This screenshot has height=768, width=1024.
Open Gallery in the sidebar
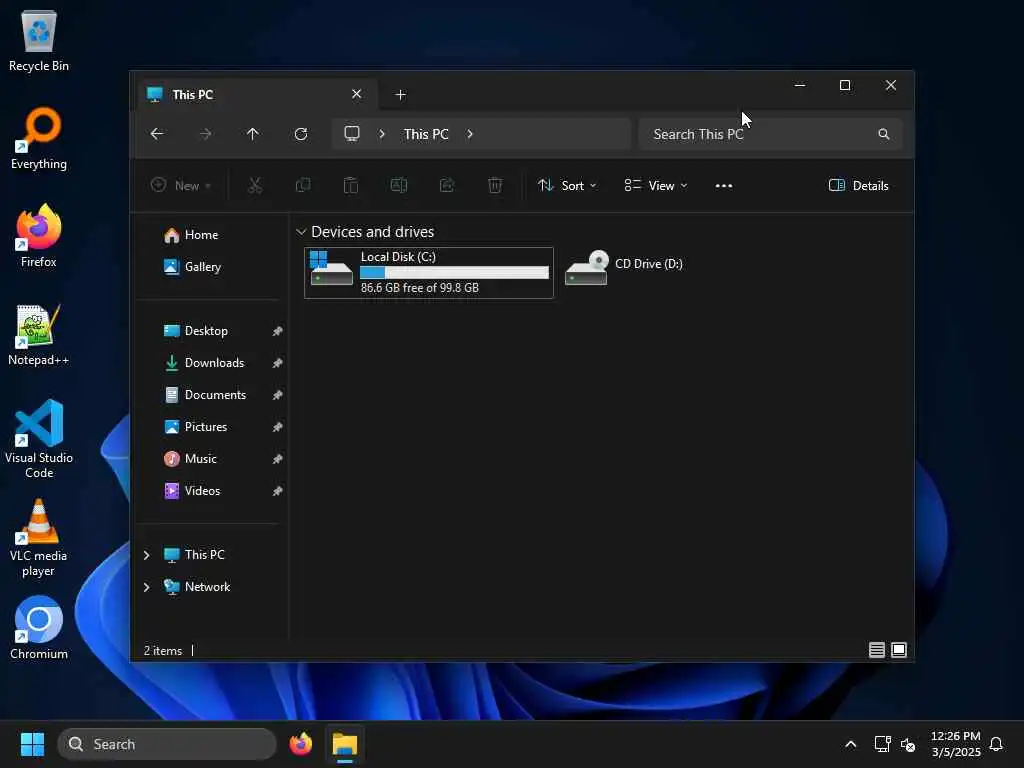[x=202, y=266]
